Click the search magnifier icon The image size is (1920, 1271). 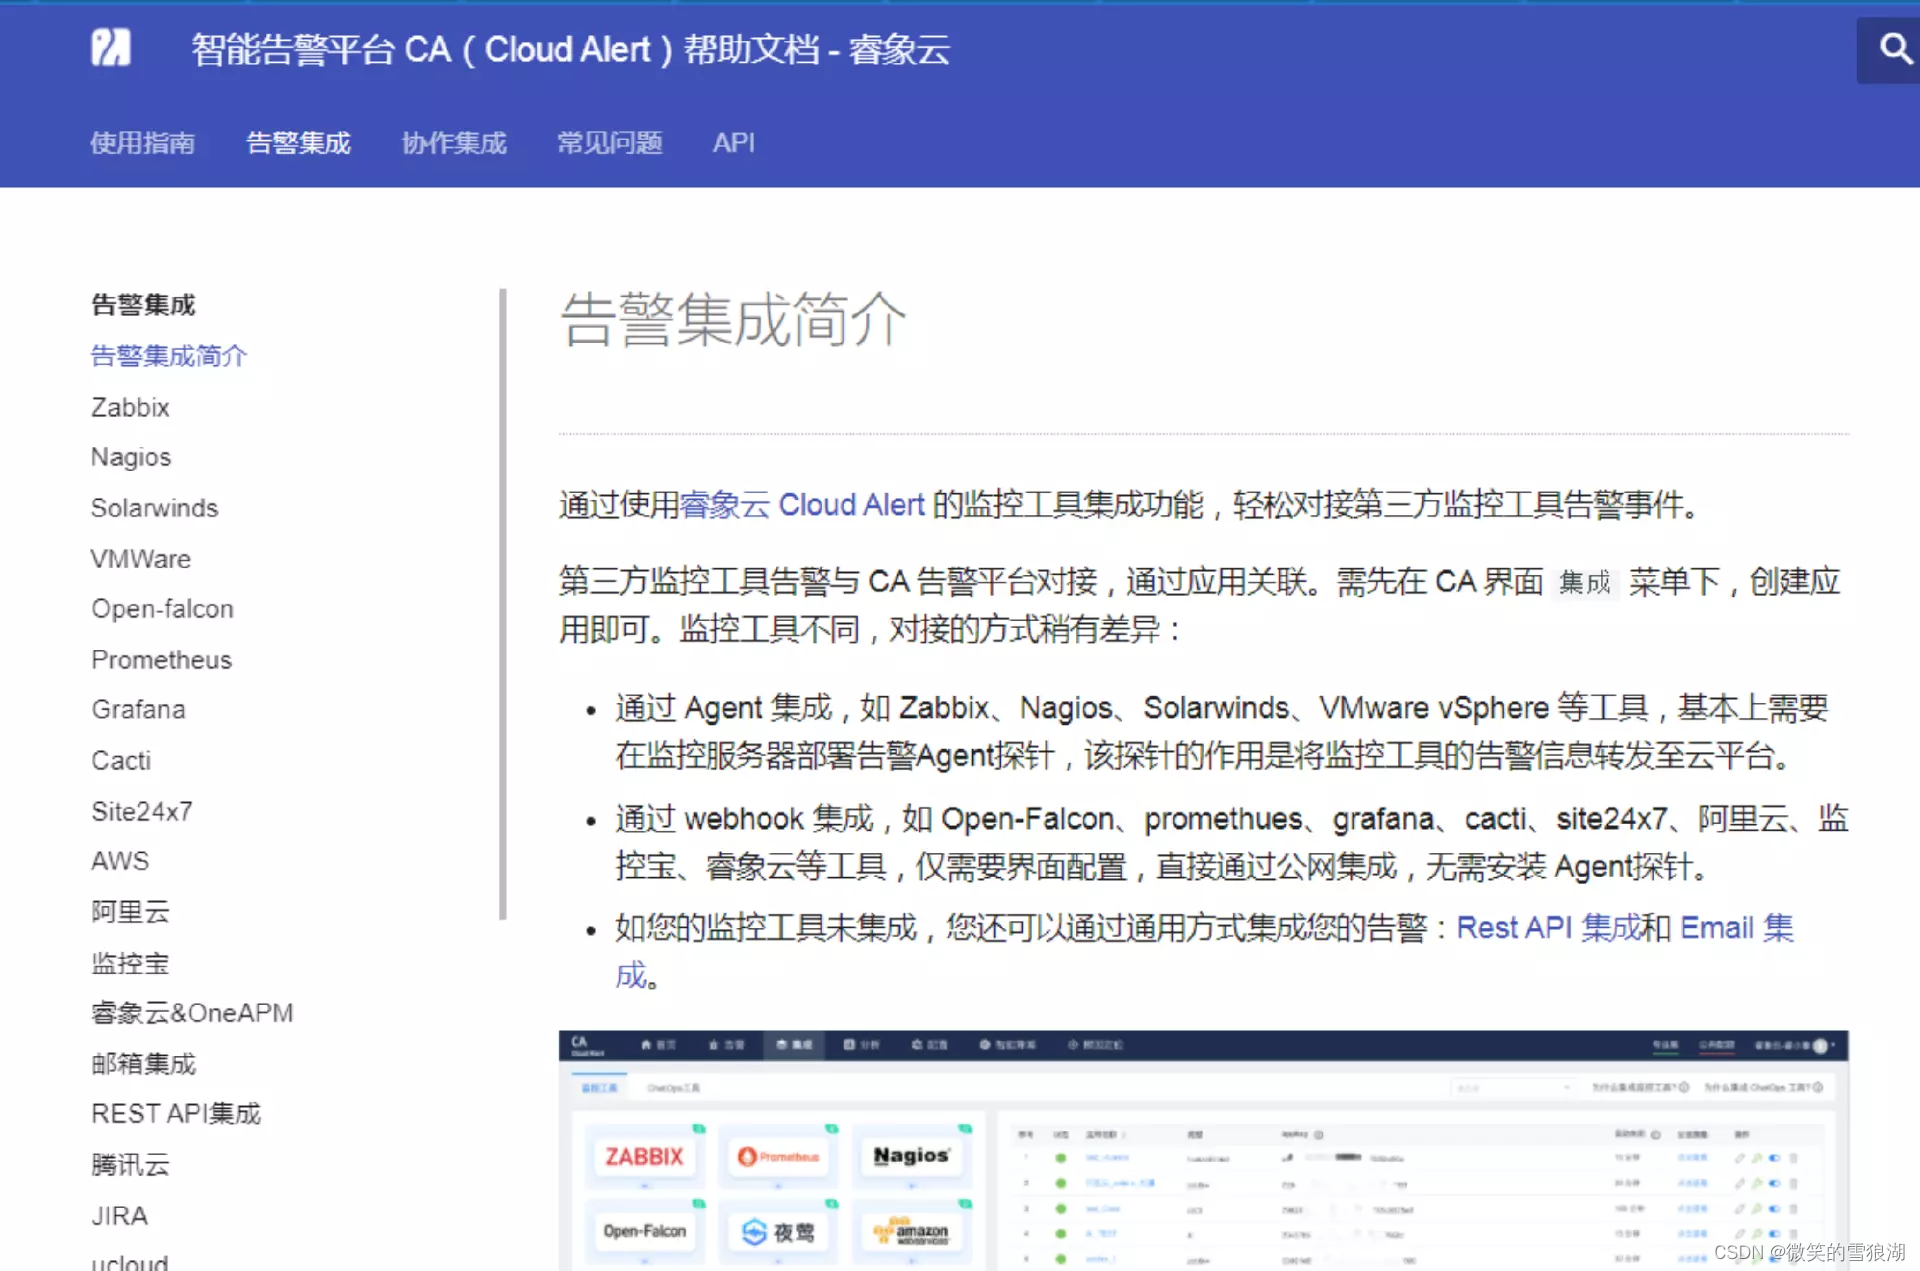1893,48
